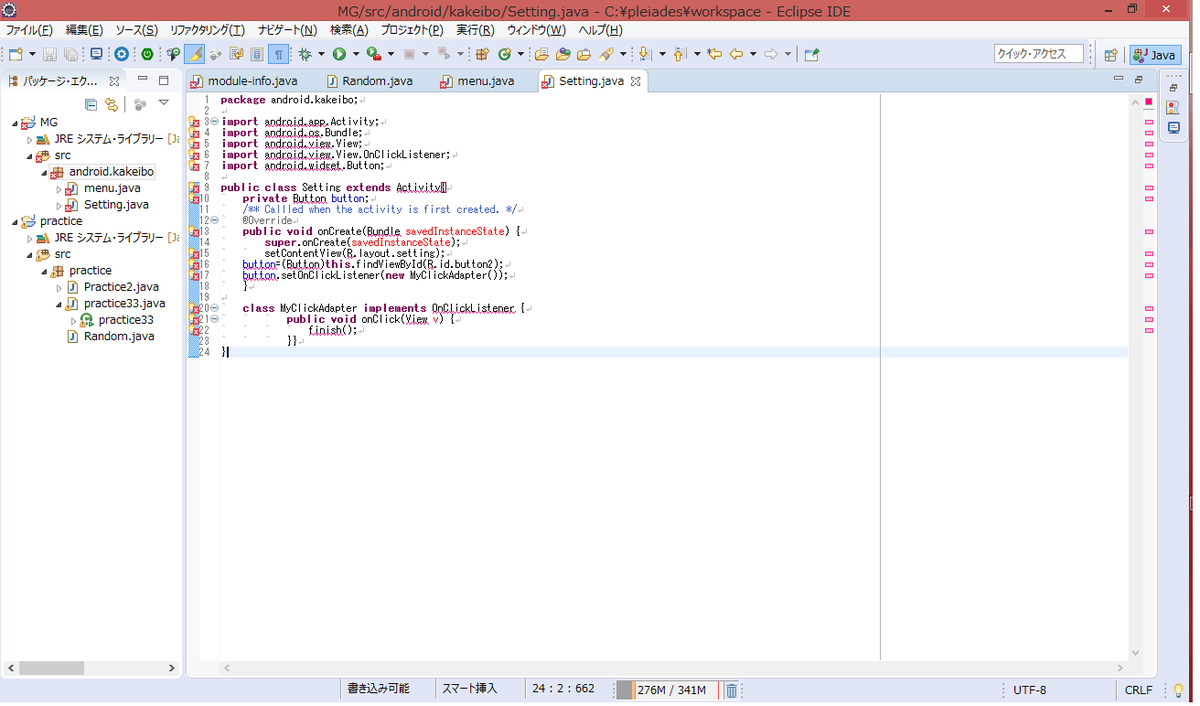Open the ファイル(F) menu

(x=29, y=30)
